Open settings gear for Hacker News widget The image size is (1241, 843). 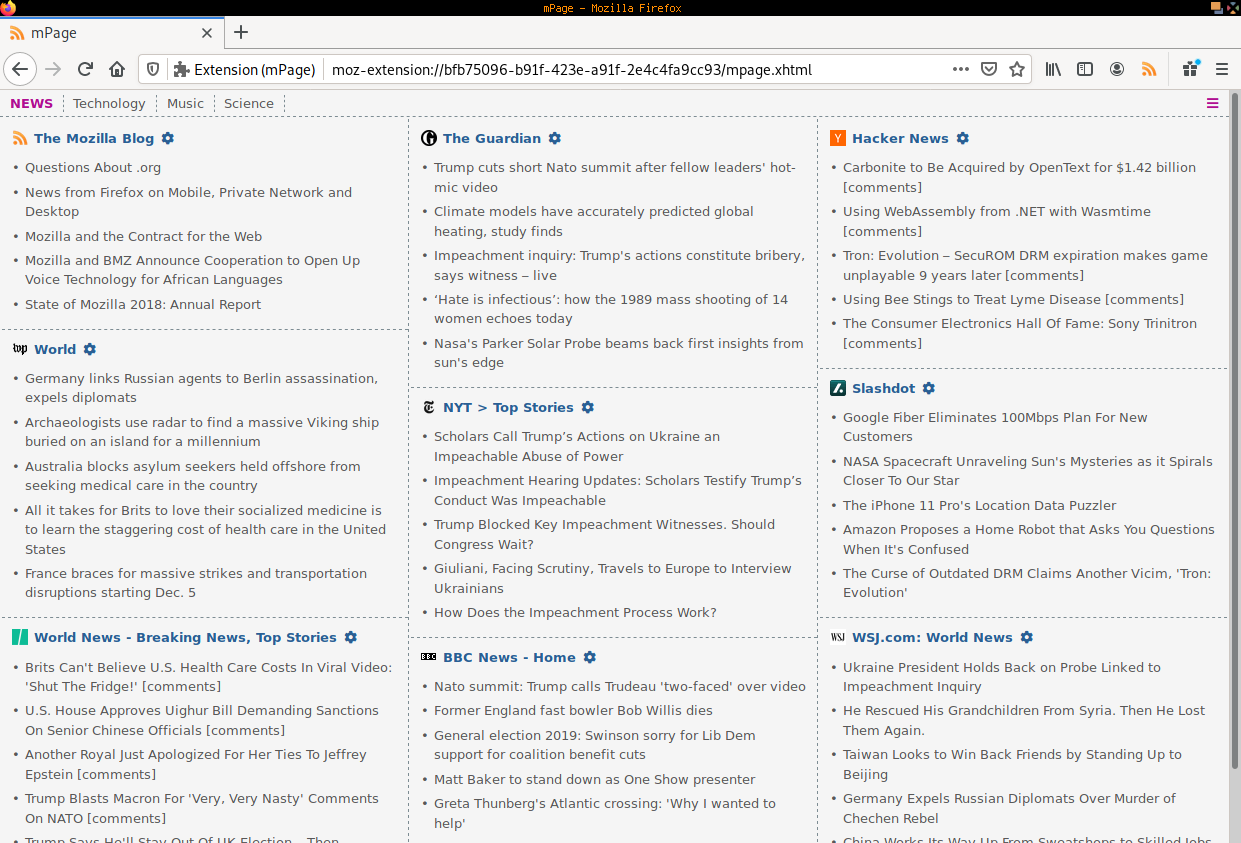tap(963, 138)
